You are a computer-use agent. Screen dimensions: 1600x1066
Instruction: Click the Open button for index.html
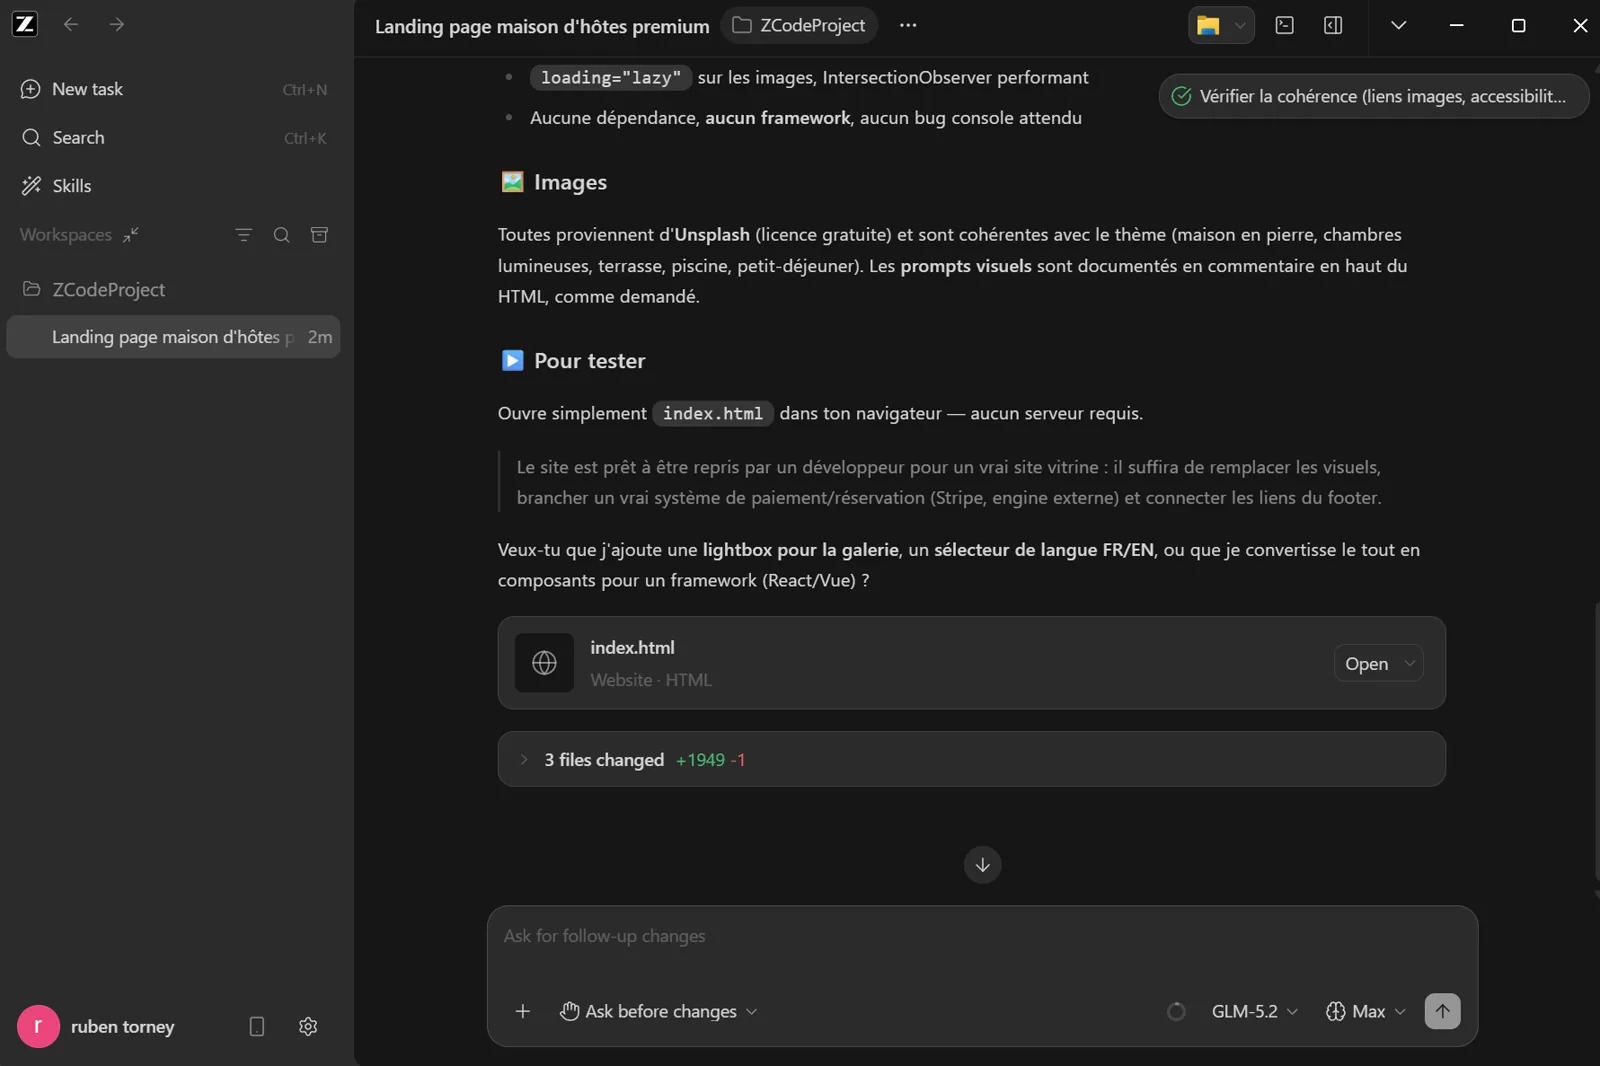(1367, 664)
